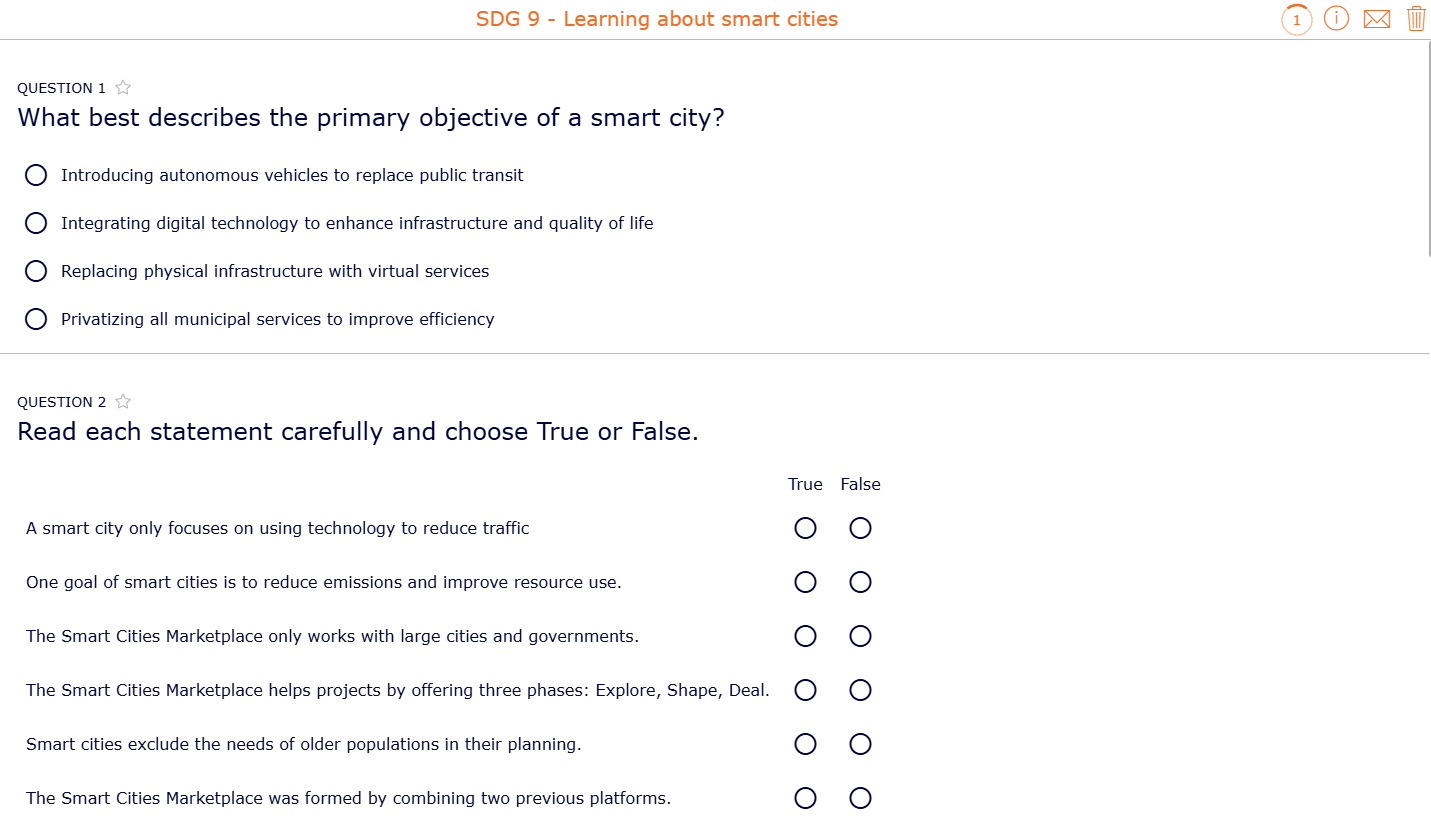Screen dimensions: 1431x835
Task: Mark True for 'reduce emissions and improve resource use'
Action: (x=805, y=582)
